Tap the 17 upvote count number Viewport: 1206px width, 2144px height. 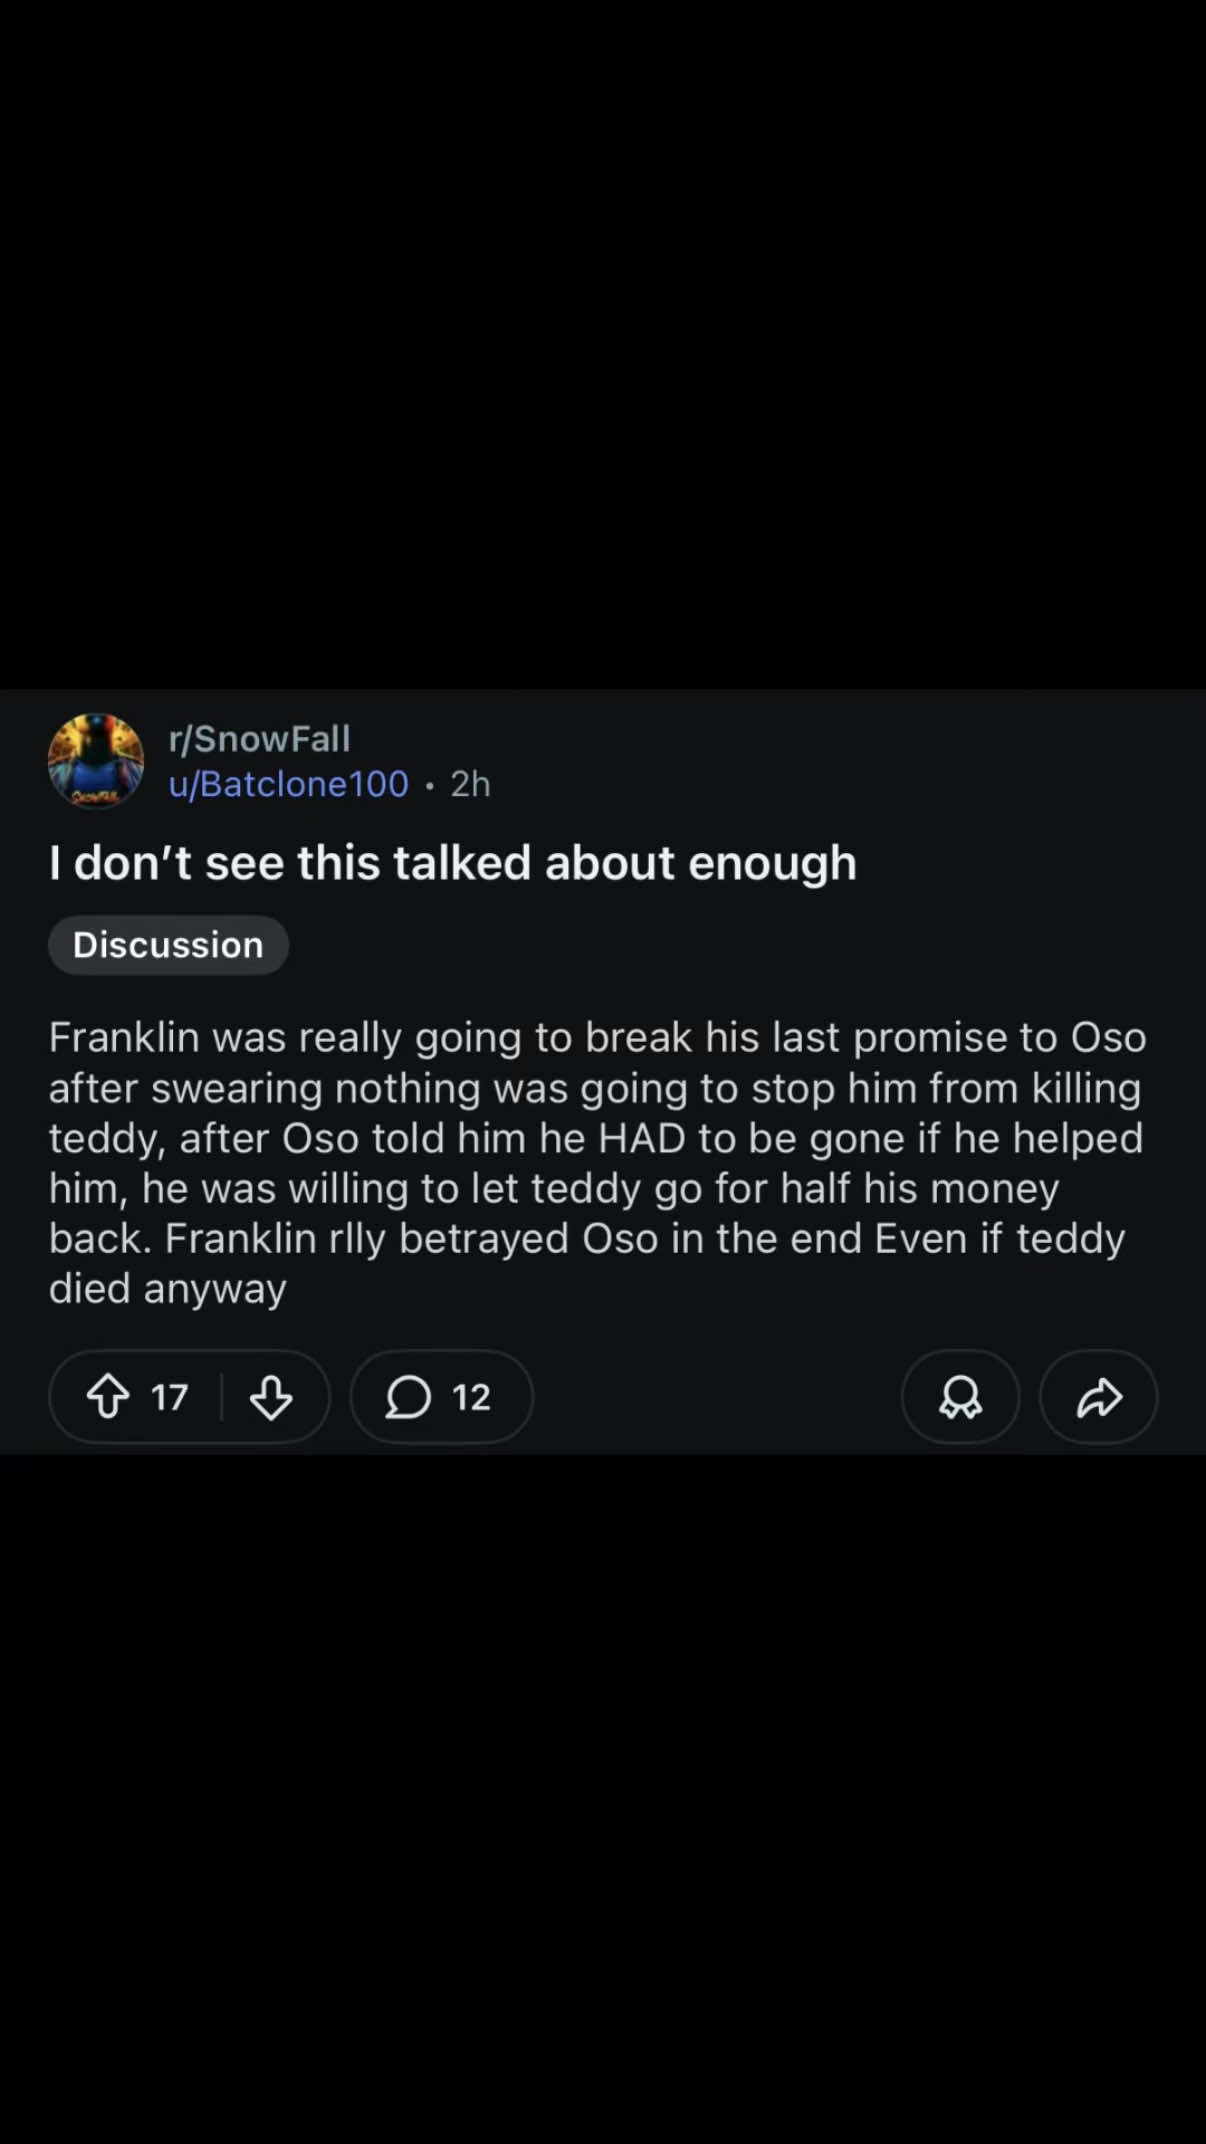pos(169,1397)
